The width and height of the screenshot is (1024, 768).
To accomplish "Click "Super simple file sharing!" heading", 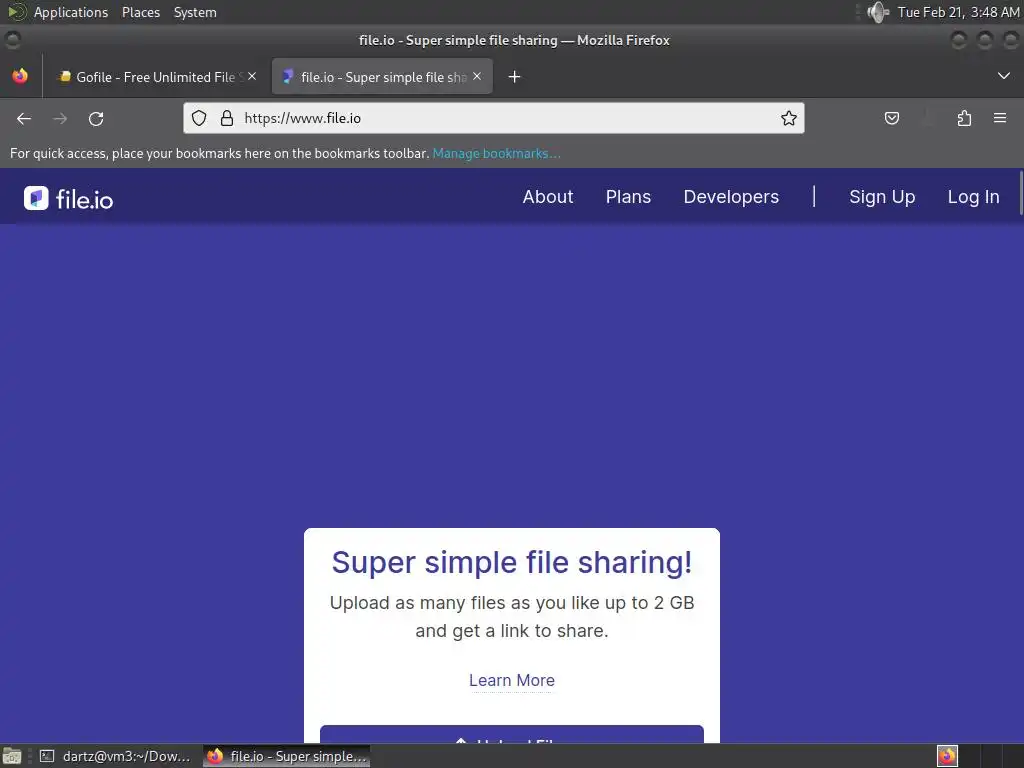I will coord(512,562).
